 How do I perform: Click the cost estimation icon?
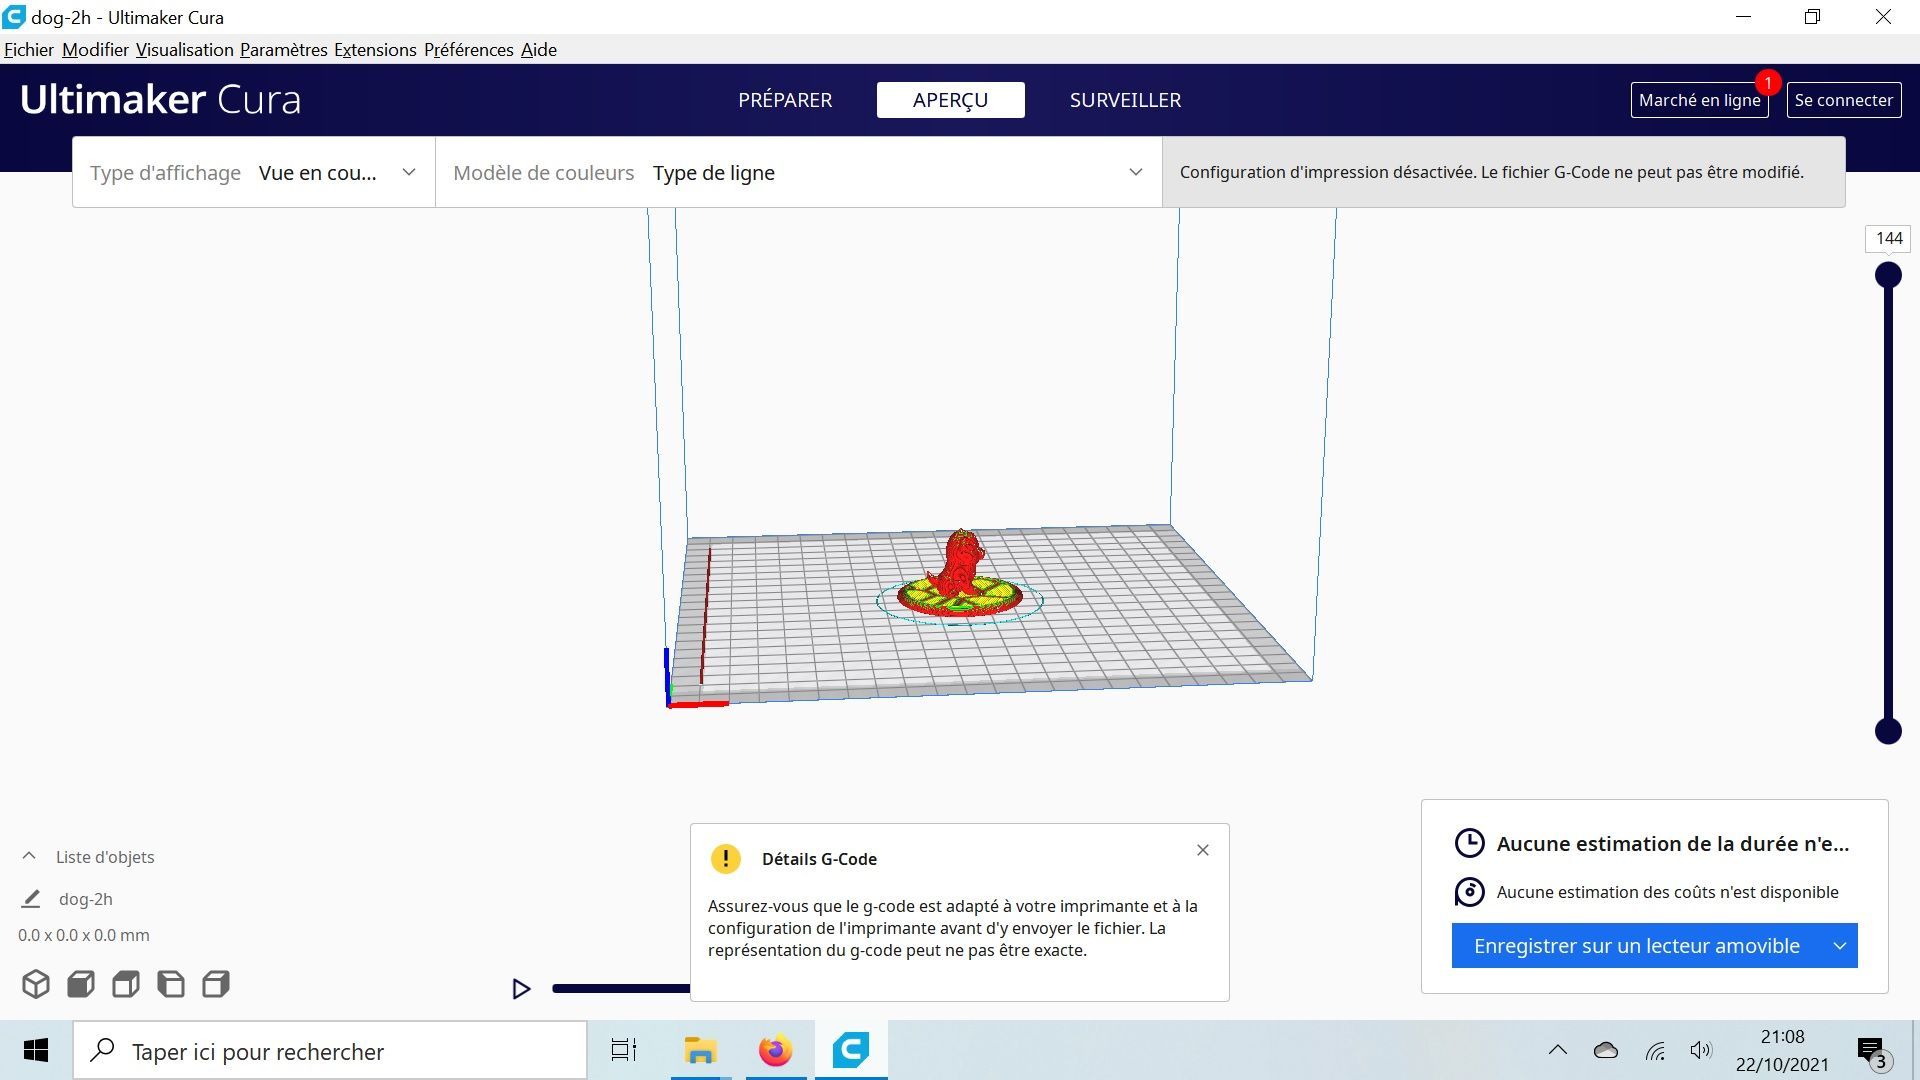[x=1469, y=892]
